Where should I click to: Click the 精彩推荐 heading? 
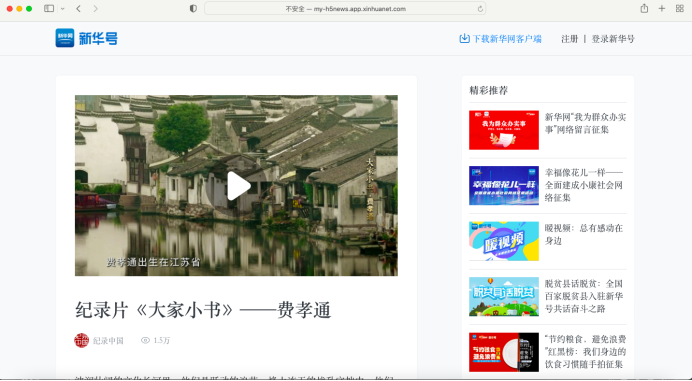coord(489,91)
